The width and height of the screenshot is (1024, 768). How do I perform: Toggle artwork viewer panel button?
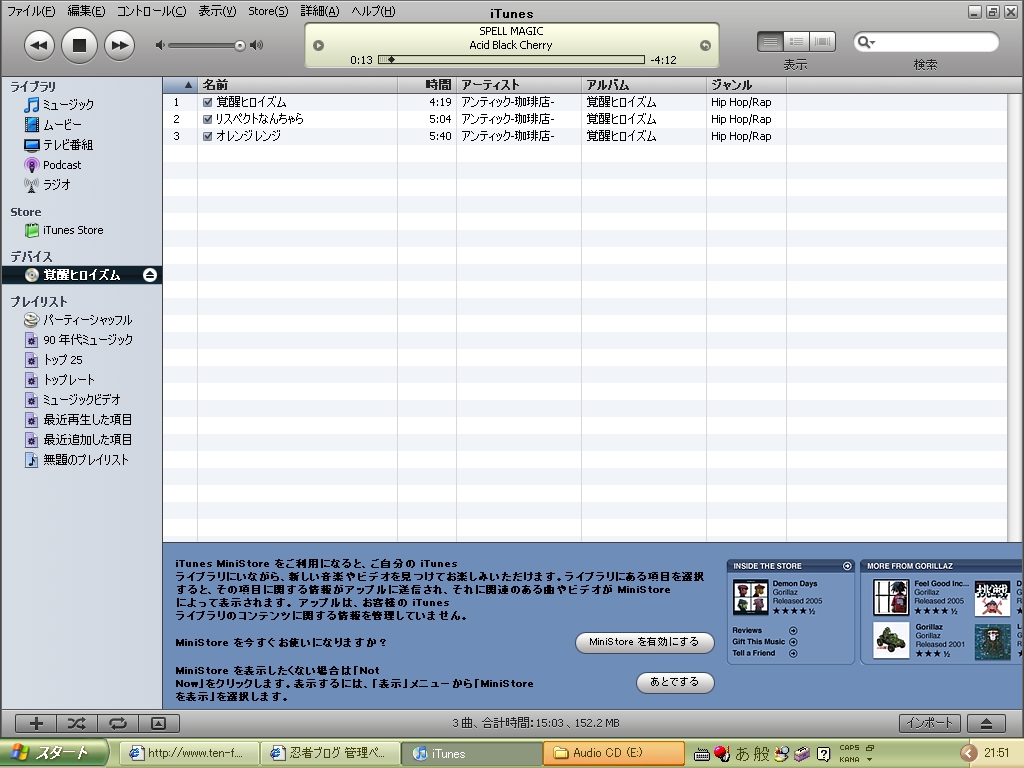(159, 723)
